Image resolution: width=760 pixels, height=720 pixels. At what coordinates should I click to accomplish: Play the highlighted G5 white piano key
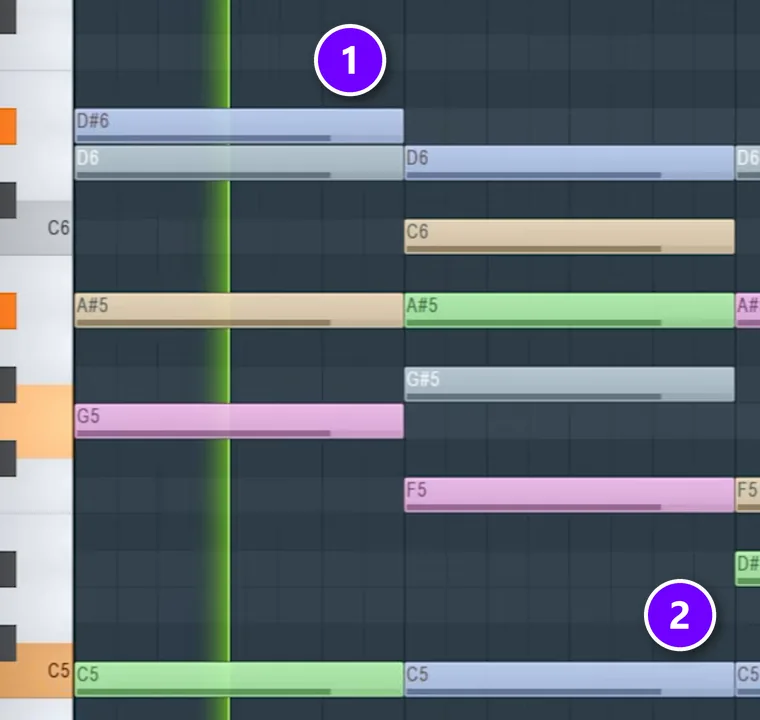coord(44,422)
